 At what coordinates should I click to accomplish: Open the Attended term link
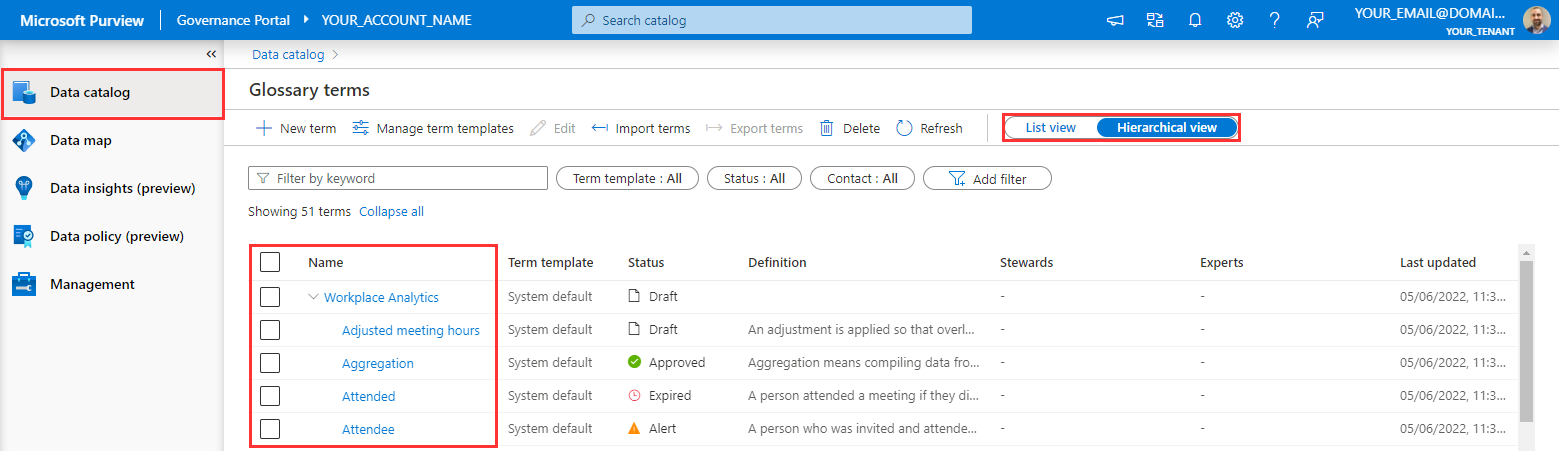click(369, 396)
